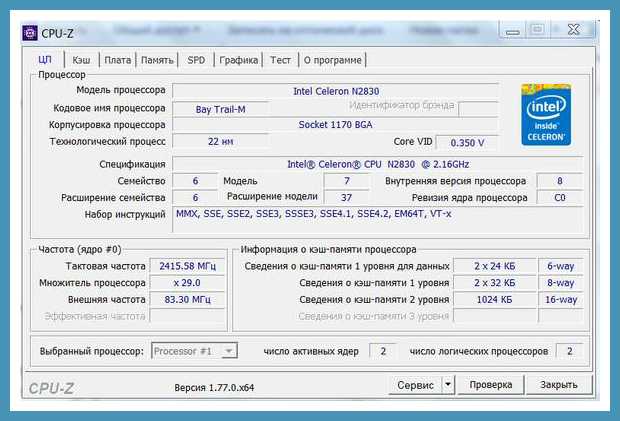Click the 6-way associativity value
The width and height of the screenshot is (620, 421).
click(x=561, y=266)
